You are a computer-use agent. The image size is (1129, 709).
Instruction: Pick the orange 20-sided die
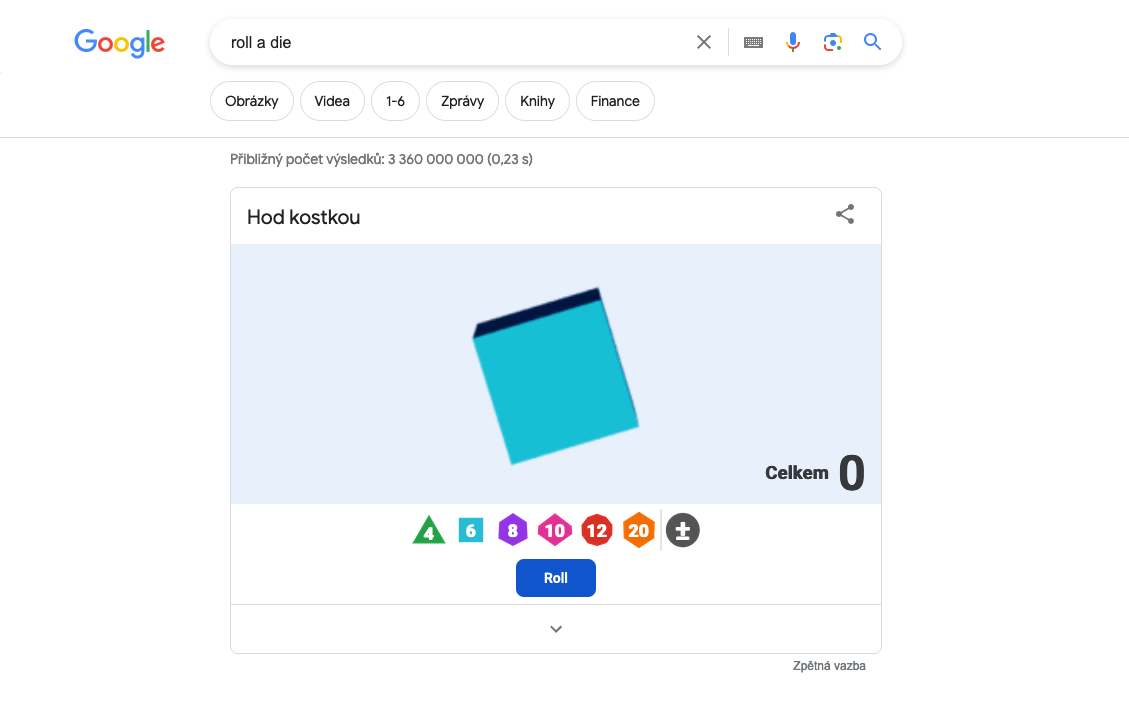click(639, 530)
